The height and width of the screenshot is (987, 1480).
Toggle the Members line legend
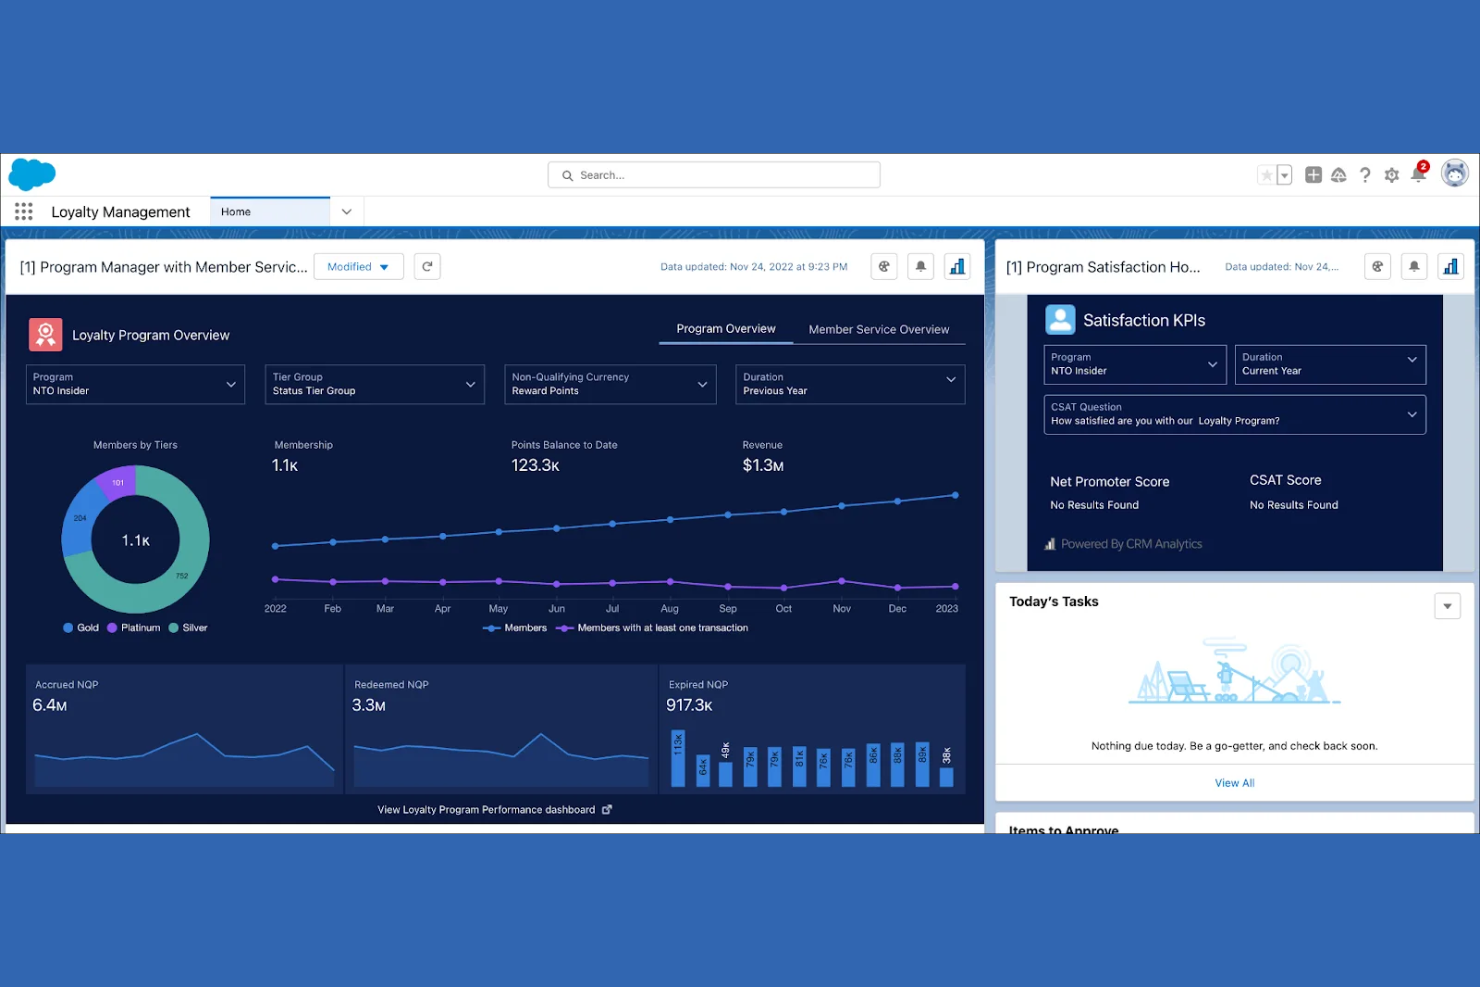pos(515,628)
